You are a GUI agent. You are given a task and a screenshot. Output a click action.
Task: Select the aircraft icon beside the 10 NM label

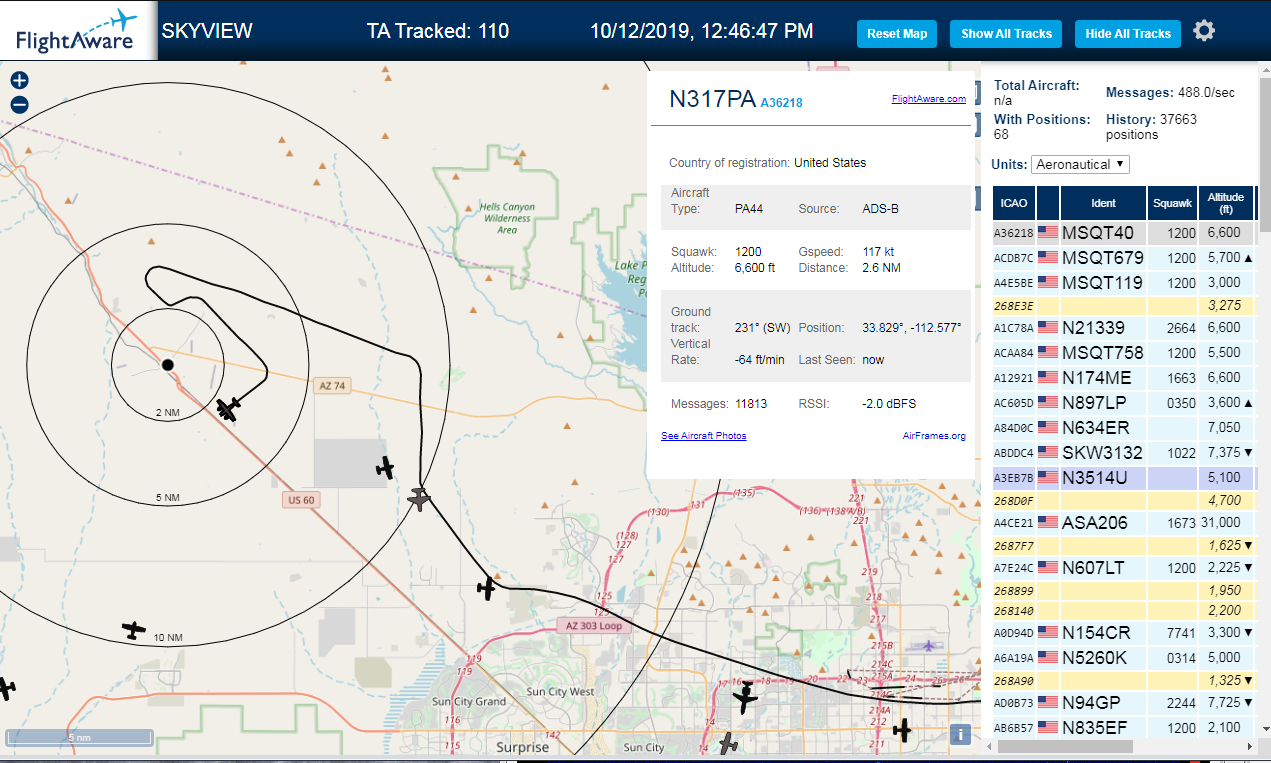point(133,630)
